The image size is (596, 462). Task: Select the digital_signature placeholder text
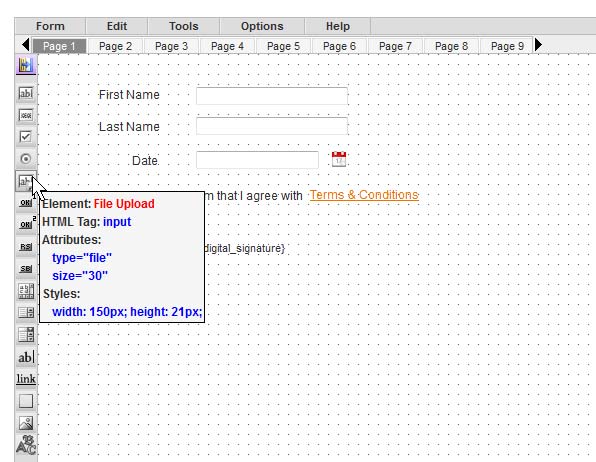tap(245, 248)
